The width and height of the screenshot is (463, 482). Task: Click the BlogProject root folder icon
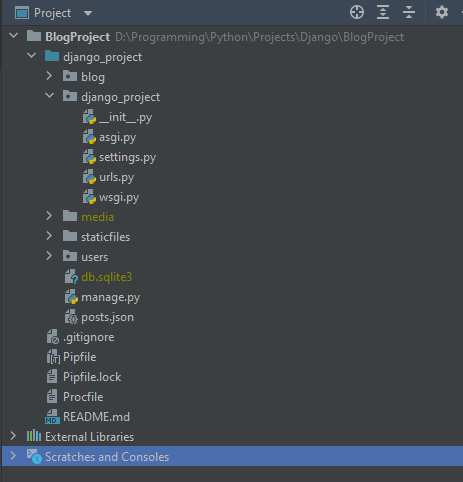coord(34,36)
